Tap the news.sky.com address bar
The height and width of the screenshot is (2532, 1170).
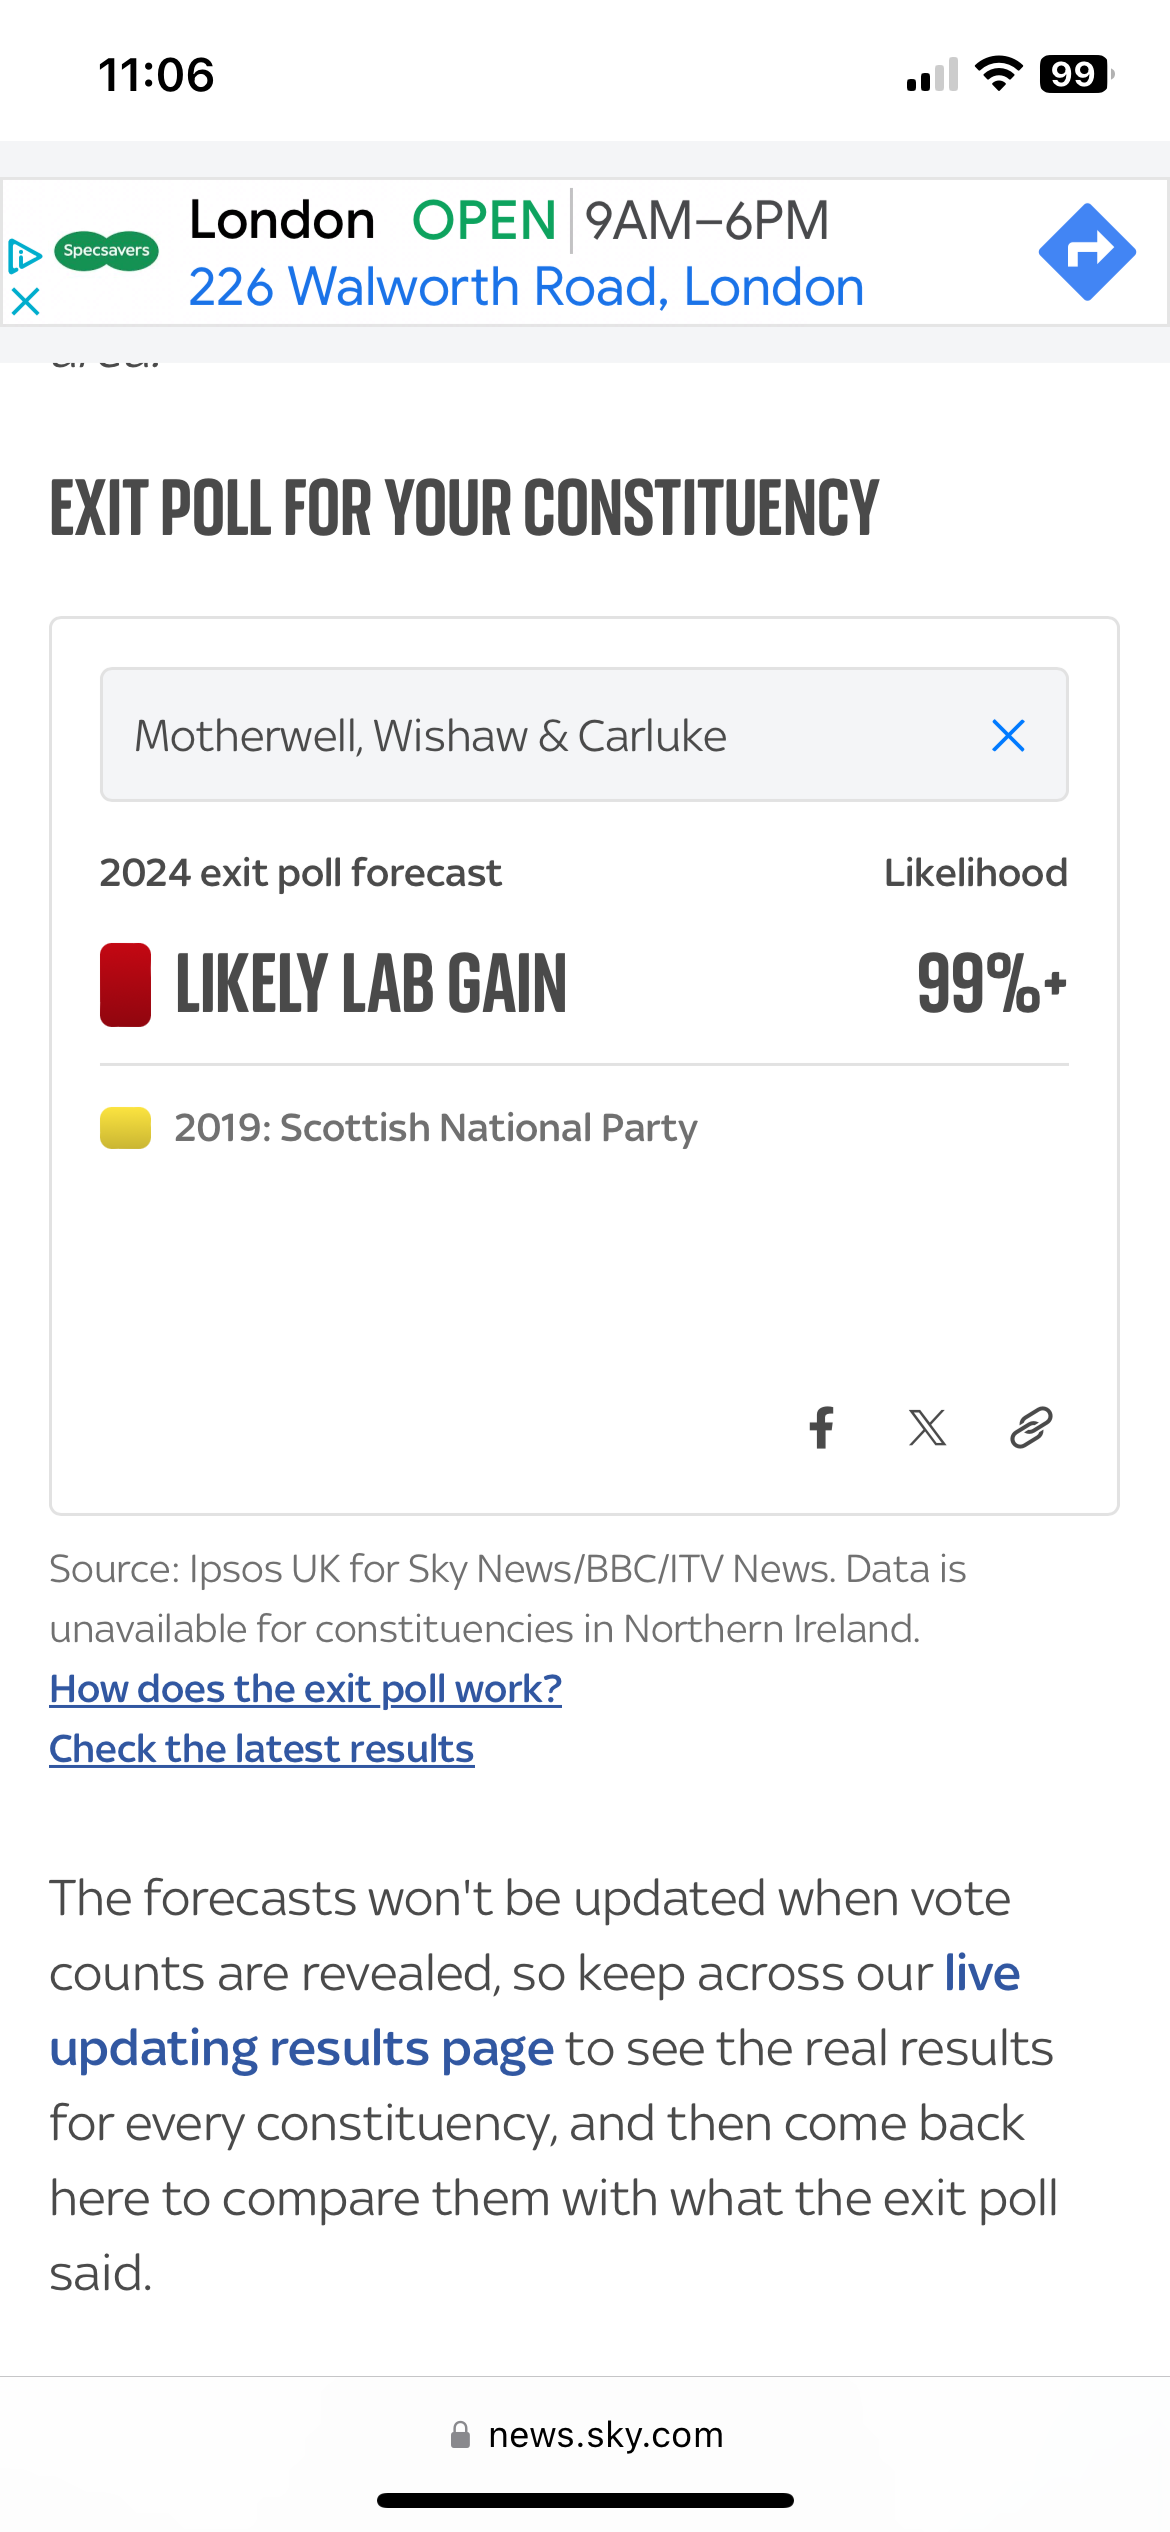point(585,2434)
